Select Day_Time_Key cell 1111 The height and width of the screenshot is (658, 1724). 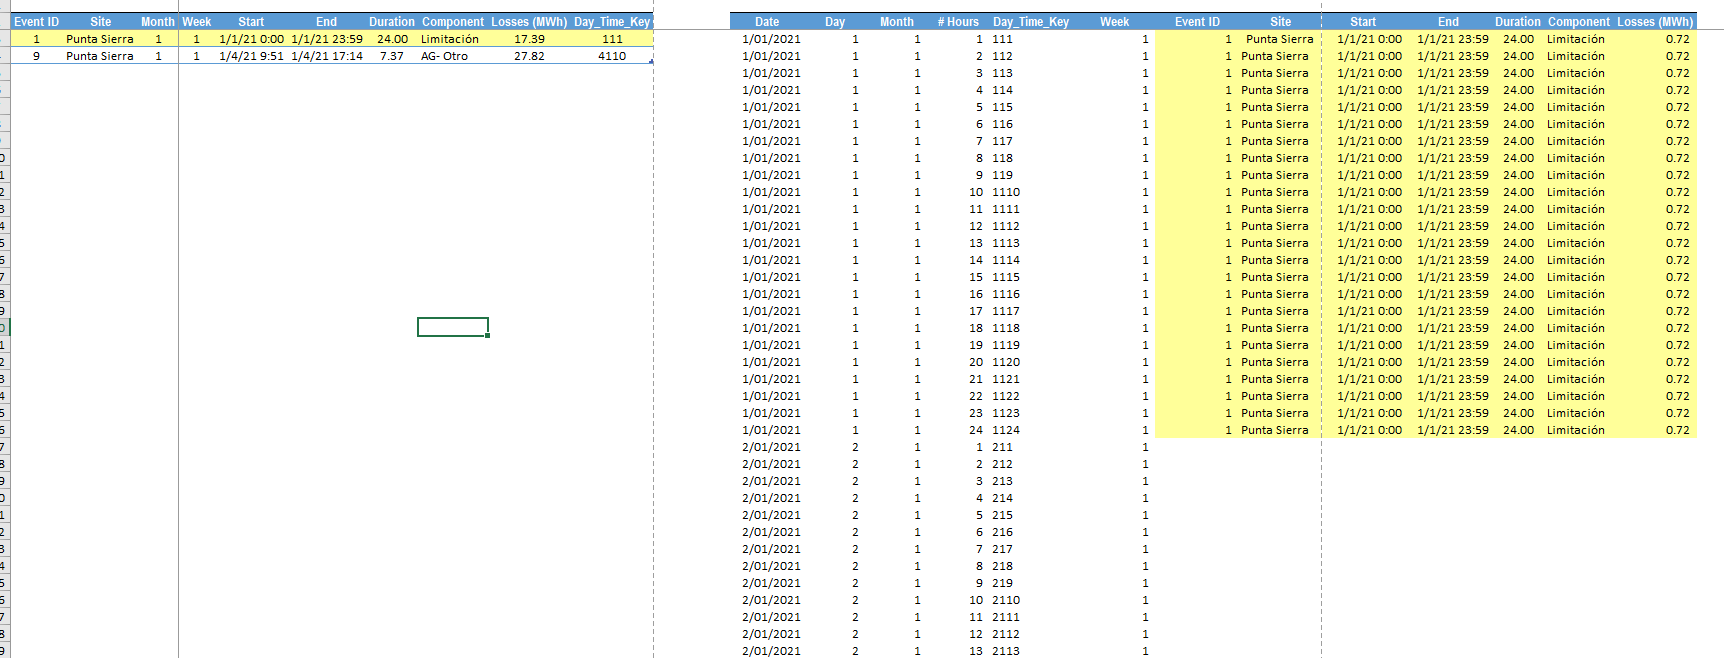[x=1006, y=209]
